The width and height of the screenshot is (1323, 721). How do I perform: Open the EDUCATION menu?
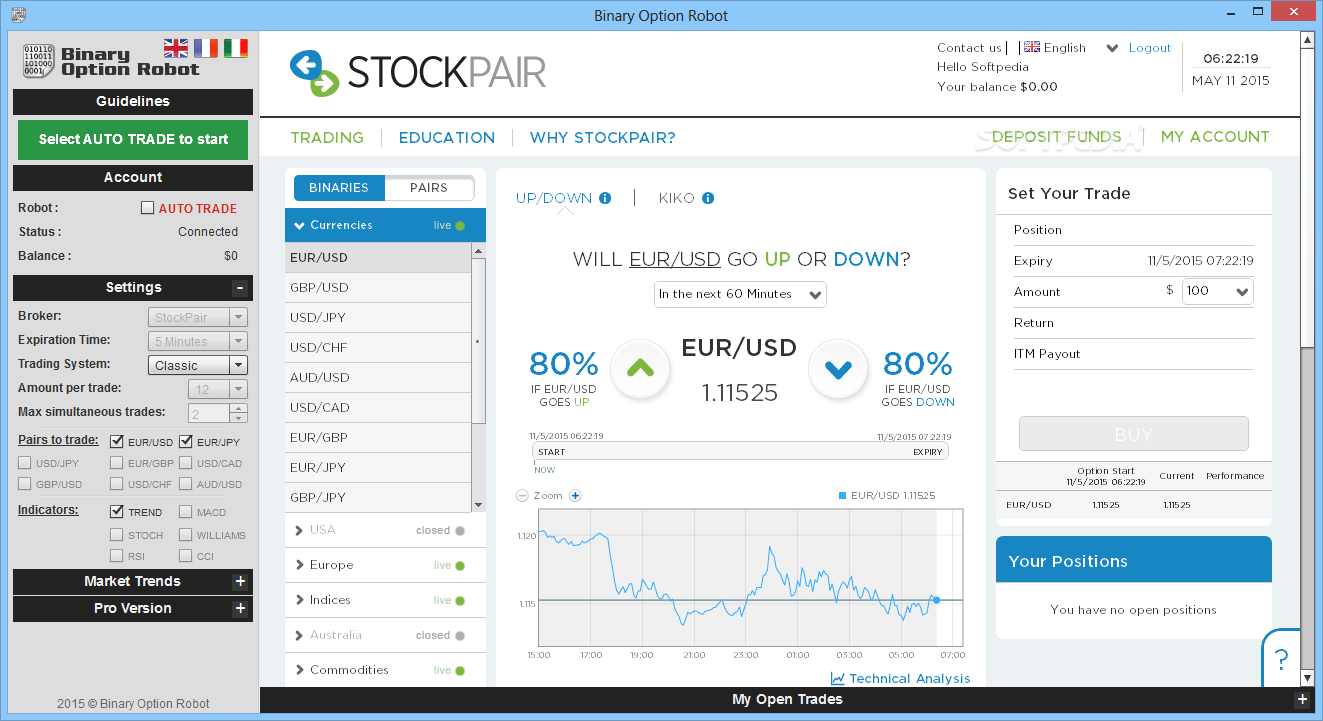click(447, 138)
